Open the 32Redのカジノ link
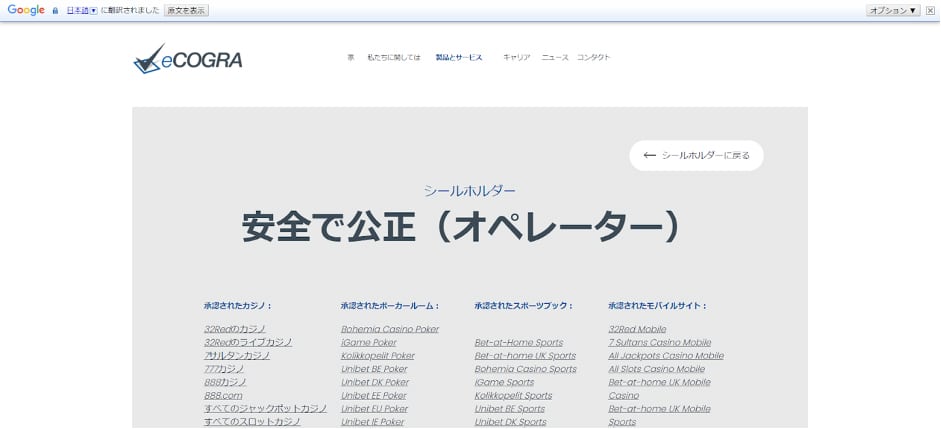941x429 pixels. click(x=235, y=329)
